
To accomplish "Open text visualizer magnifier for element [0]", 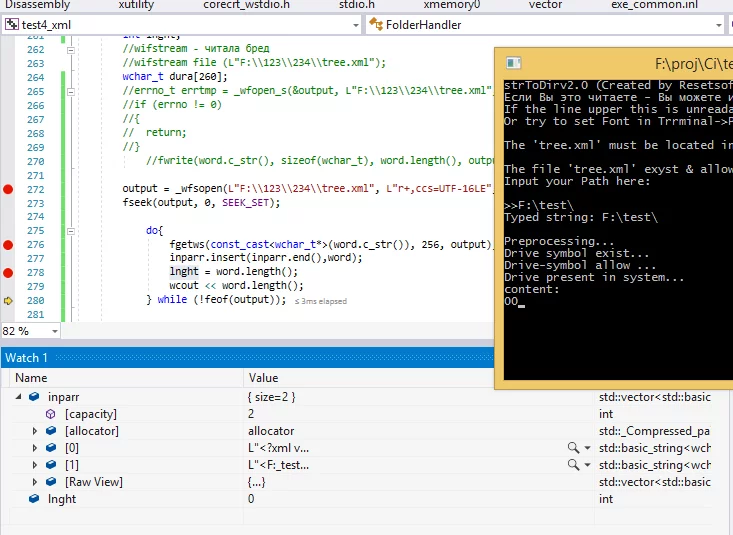I will pyautogui.click(x=572, y=448).
